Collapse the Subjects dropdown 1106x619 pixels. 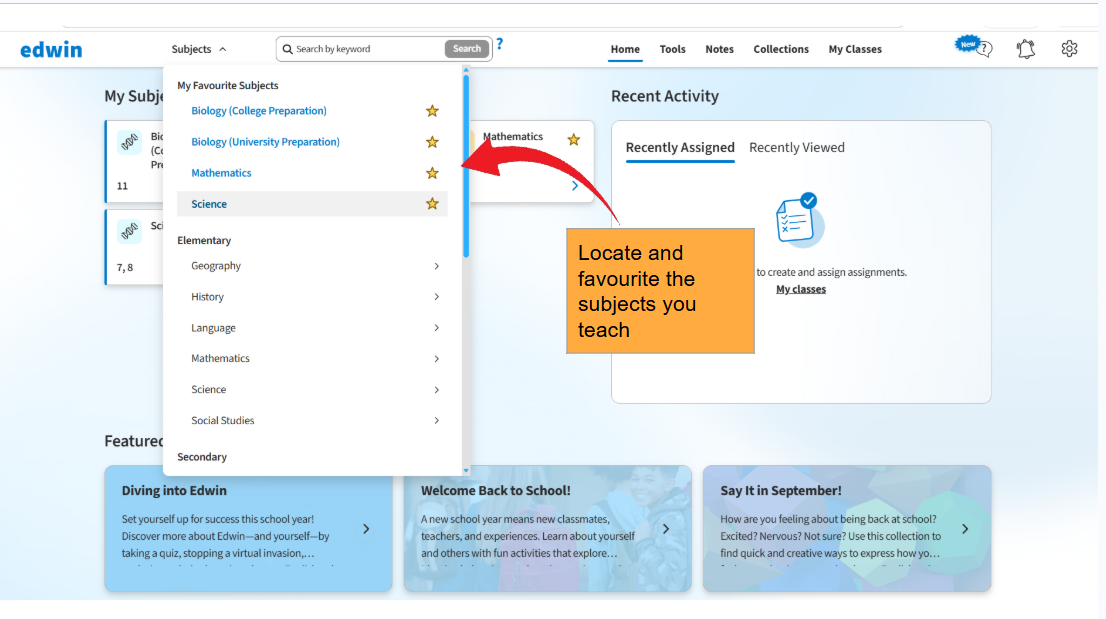(x=199, y=49)
